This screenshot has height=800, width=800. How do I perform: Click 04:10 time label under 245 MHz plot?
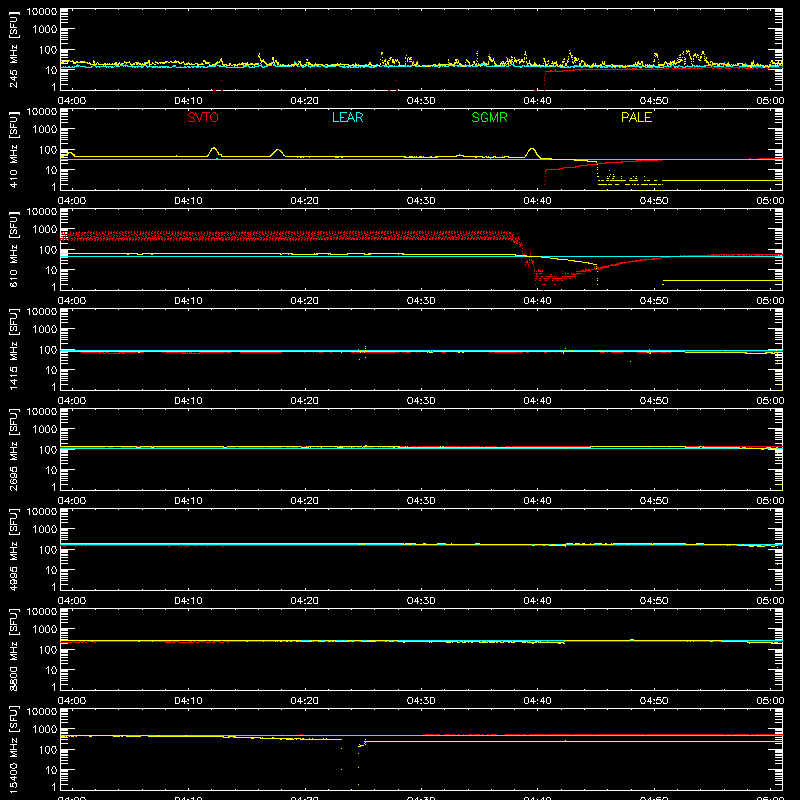[188, 101]
